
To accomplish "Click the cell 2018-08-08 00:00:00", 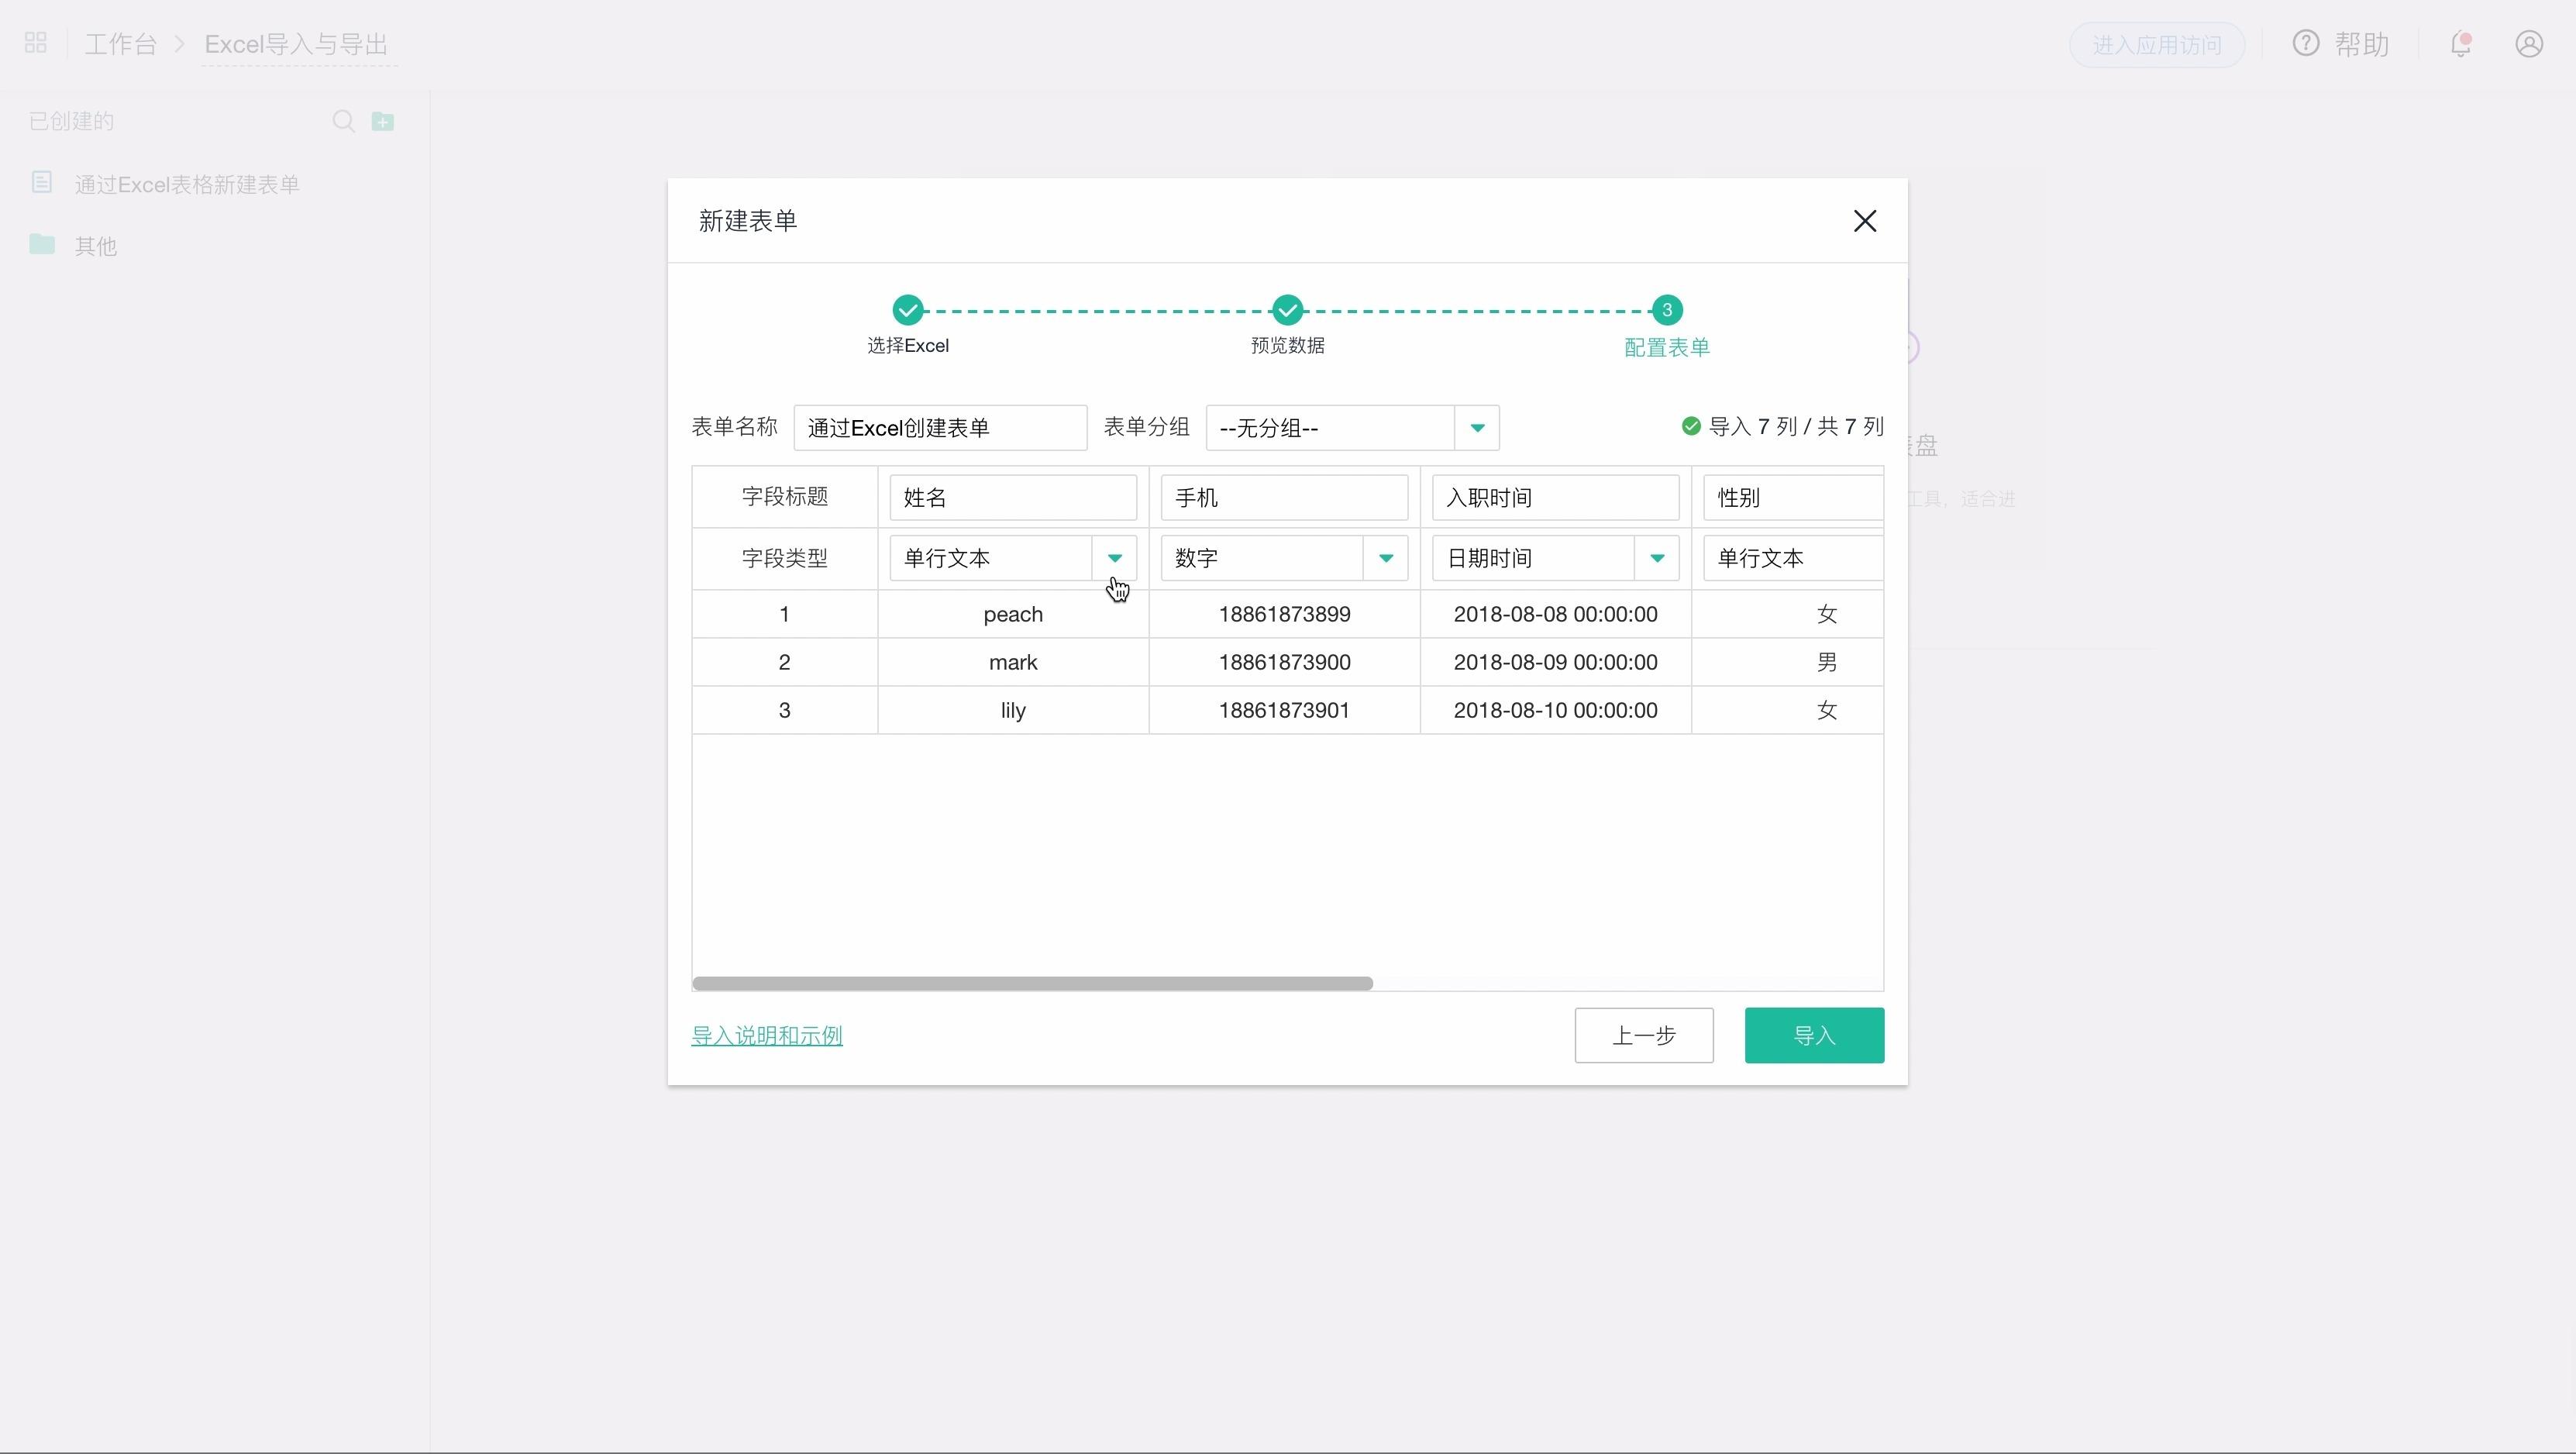I will tap(1555, 614).
